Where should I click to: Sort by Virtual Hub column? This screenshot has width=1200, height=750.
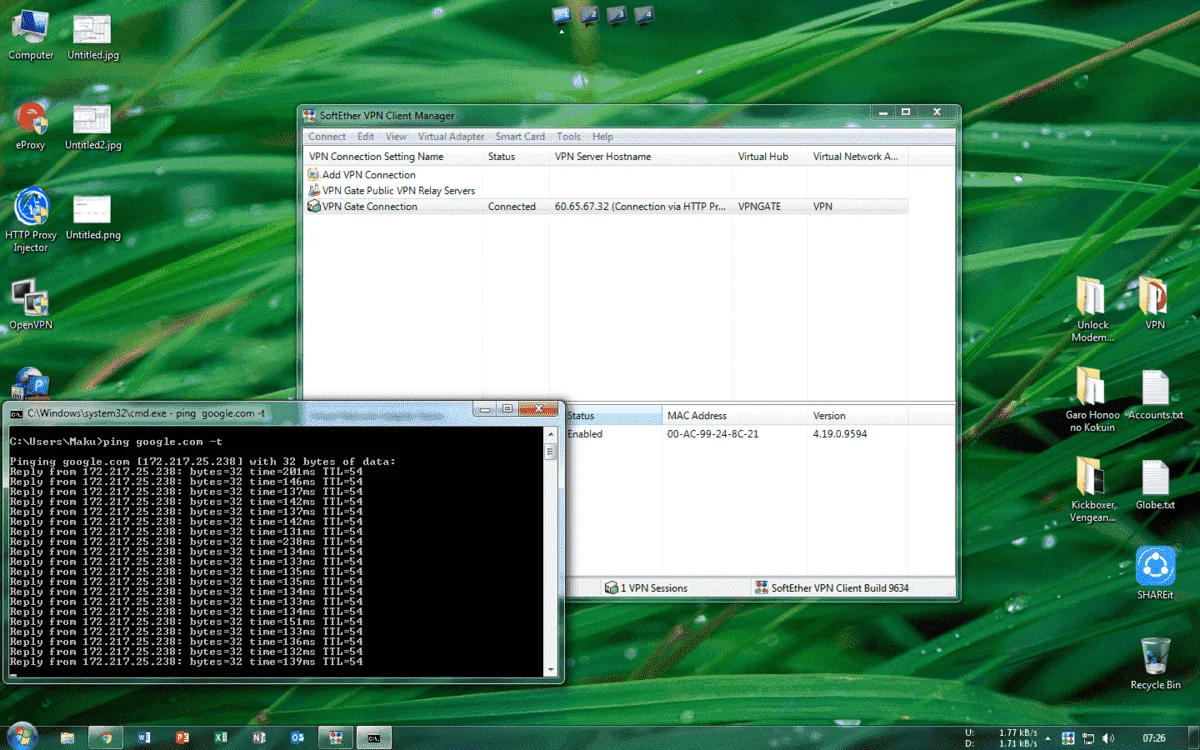pyautogui.click(x=770, y=156)
